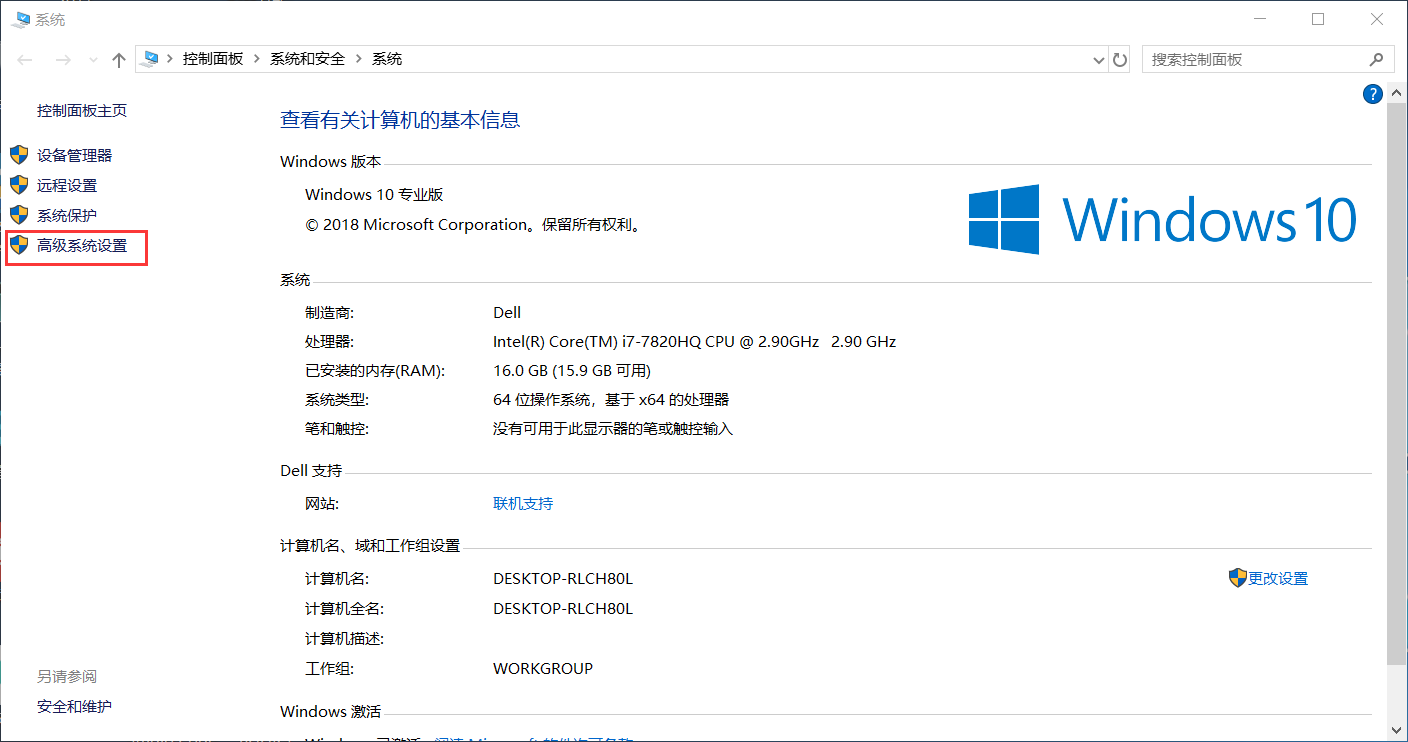Click the full computer name beside 计算机全名
The height and width of the screenshot is (742, 1408).
point(563,608)
